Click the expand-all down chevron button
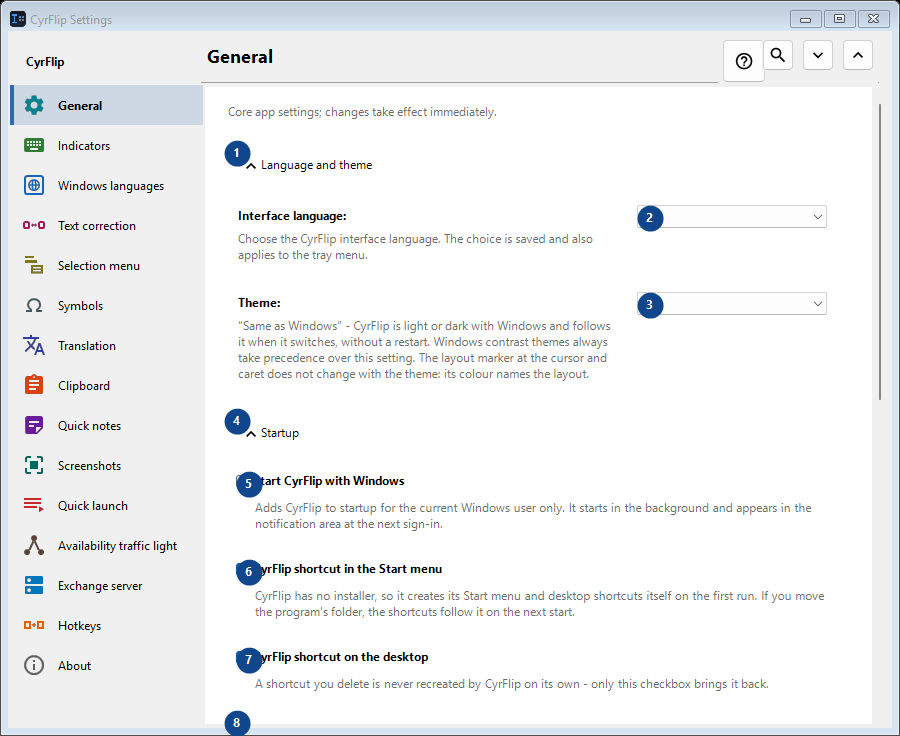Image resolution: width=900 pixels, height=736 pixels. pyautogui.click(x=817, y=55)
